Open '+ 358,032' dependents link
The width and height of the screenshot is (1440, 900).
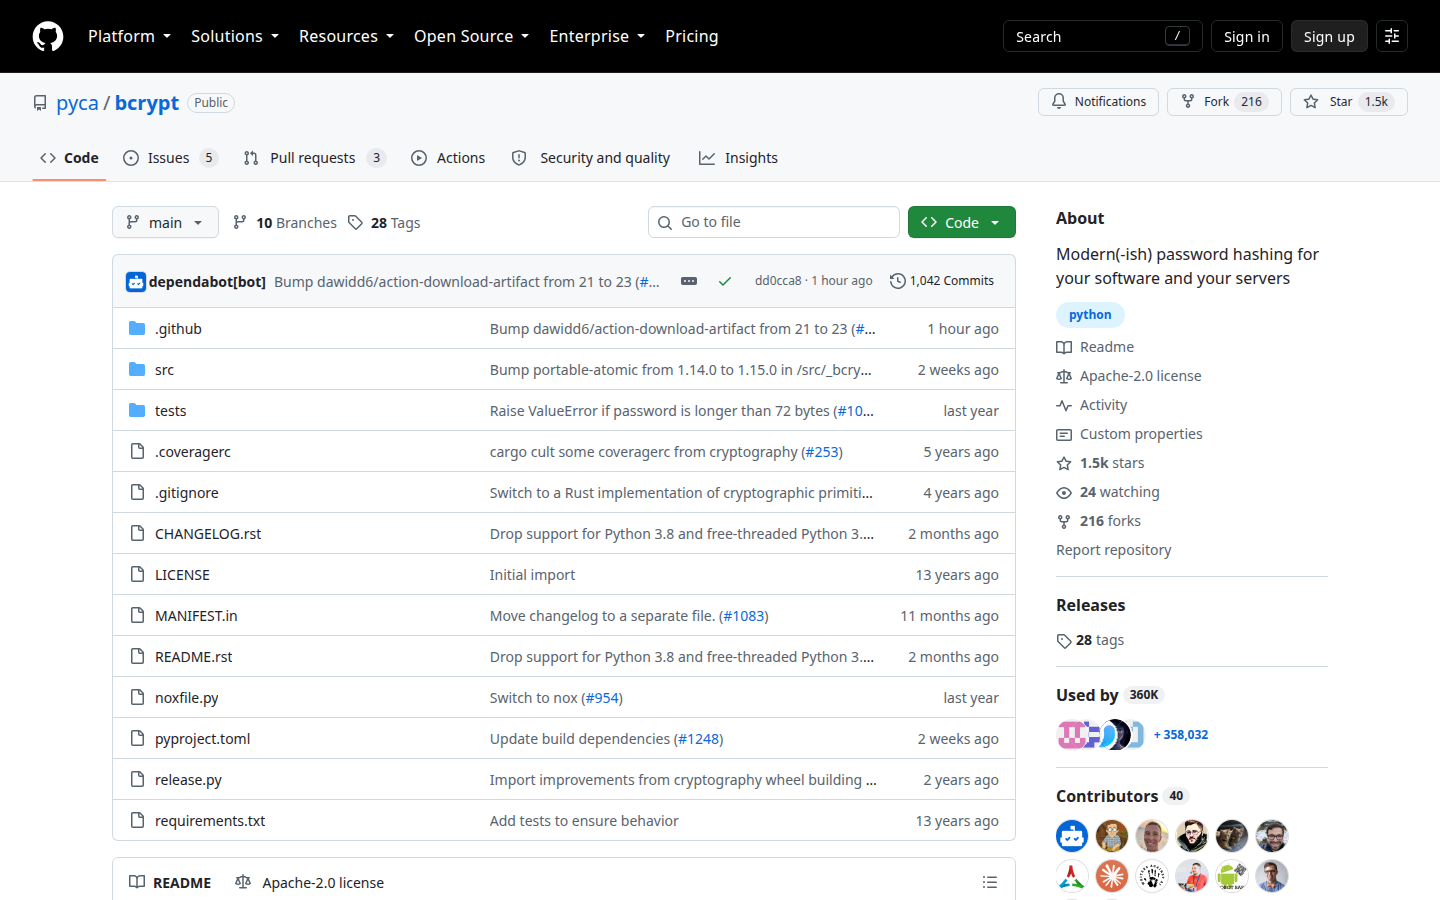[1181, 734]
